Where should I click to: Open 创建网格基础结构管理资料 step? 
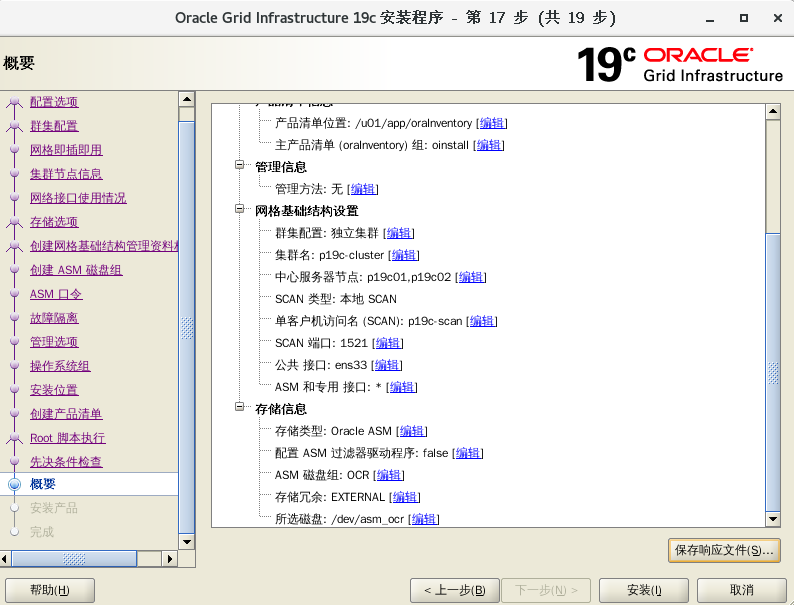[x=104, y=246]
